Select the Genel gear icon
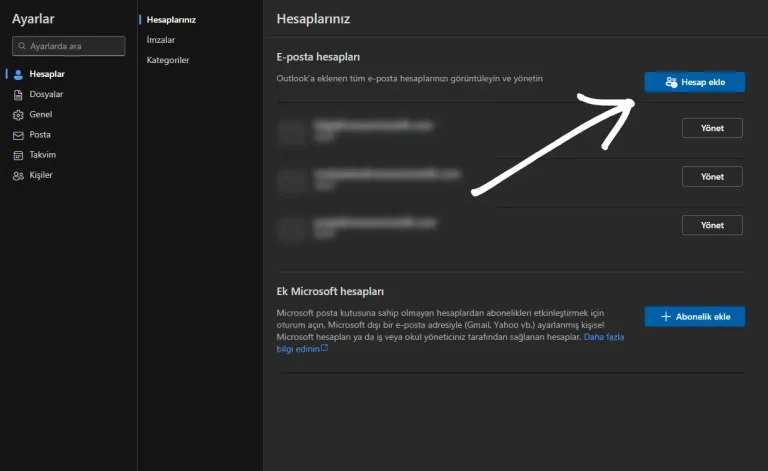Viewport: 768px width, 471px height. [x=18, y=115]
